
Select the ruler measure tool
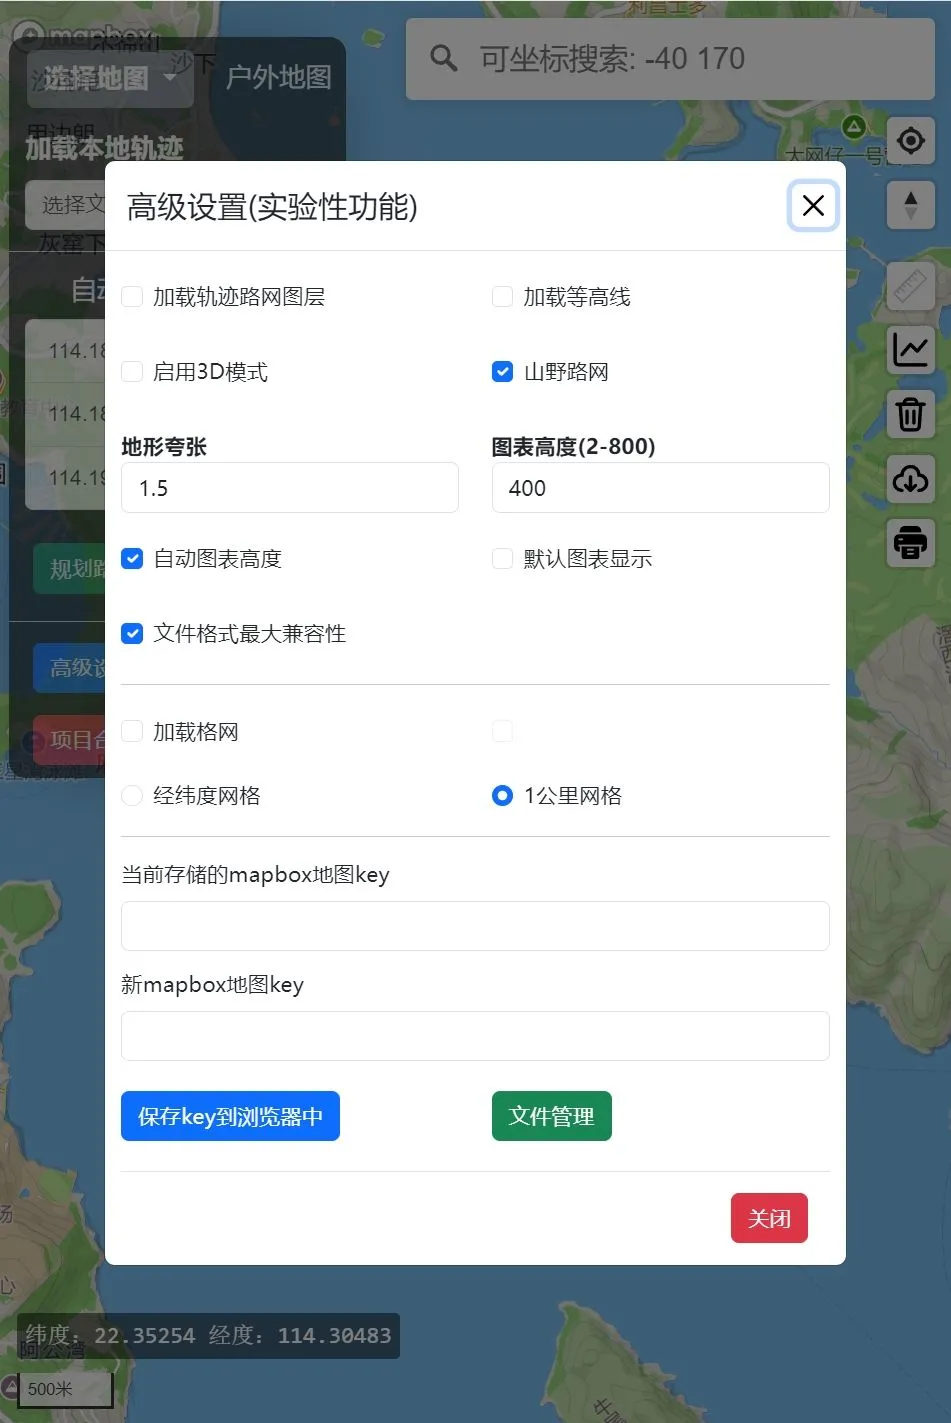click(910, 287)
